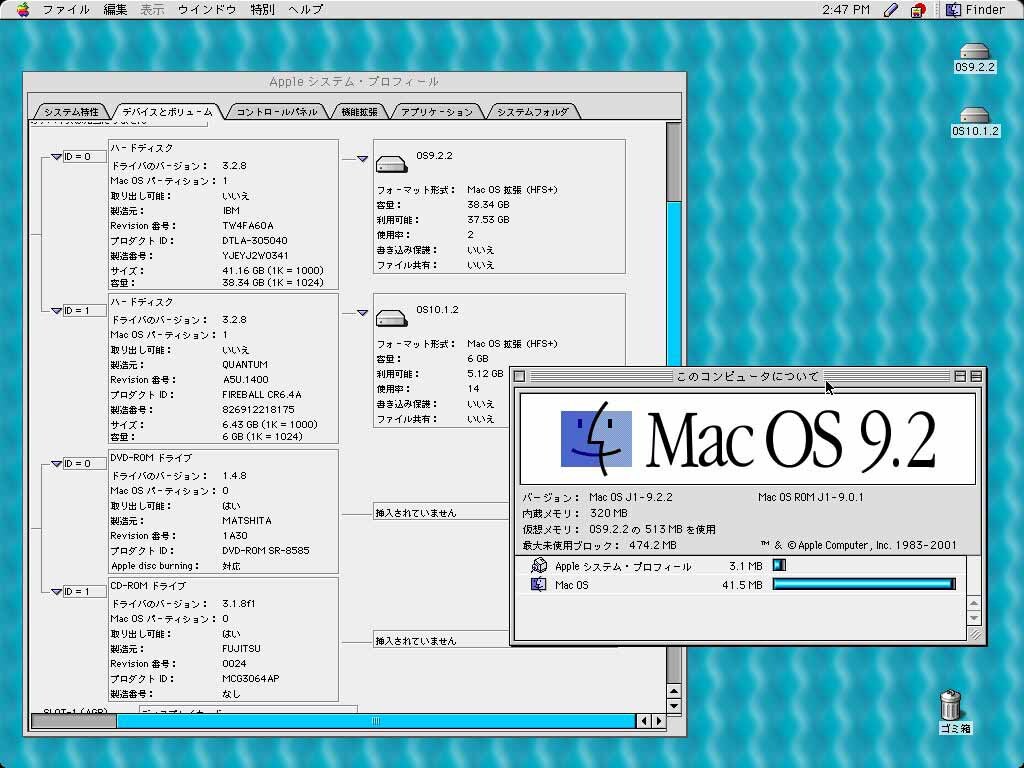Click the OS10.1.2 volume icon in profiler
Screen dimensions: 1024x768
click(x=391, y=318)
